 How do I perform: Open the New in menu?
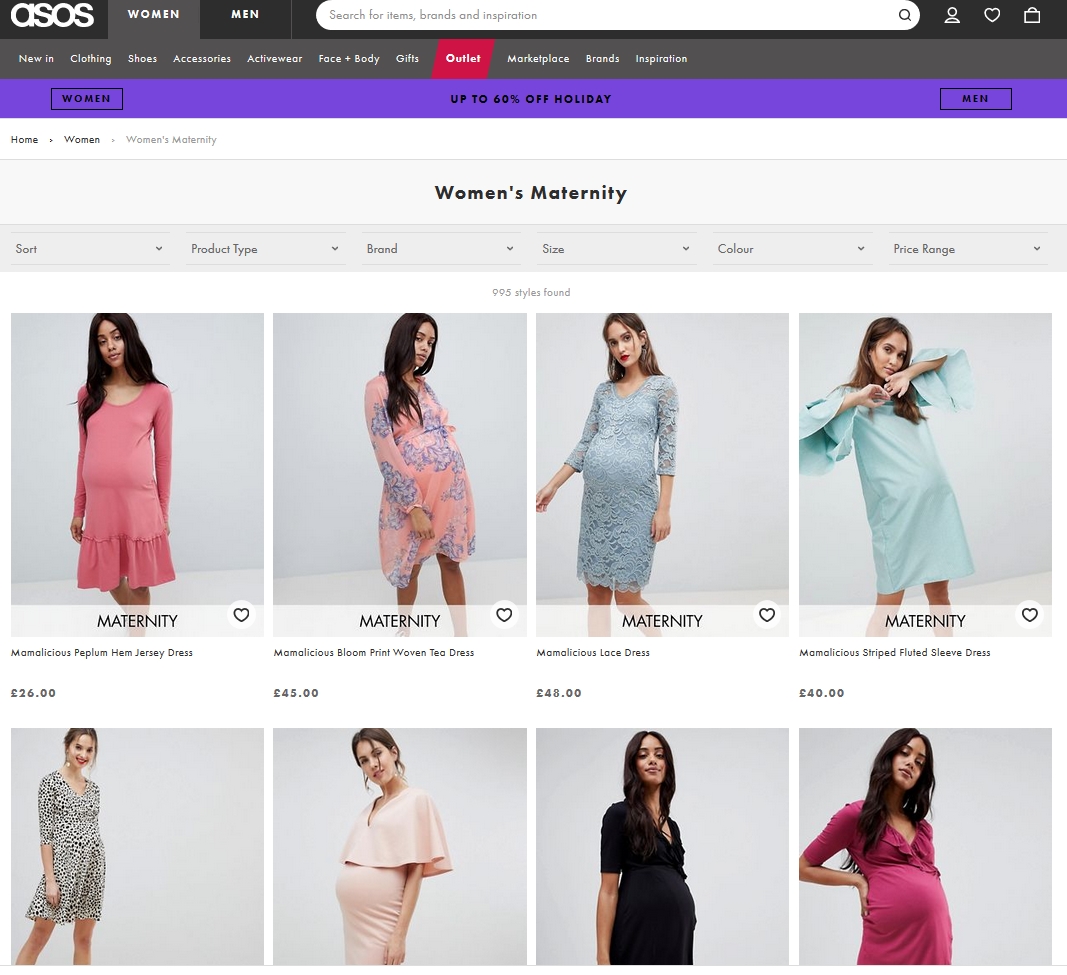(x=36, y=59)
